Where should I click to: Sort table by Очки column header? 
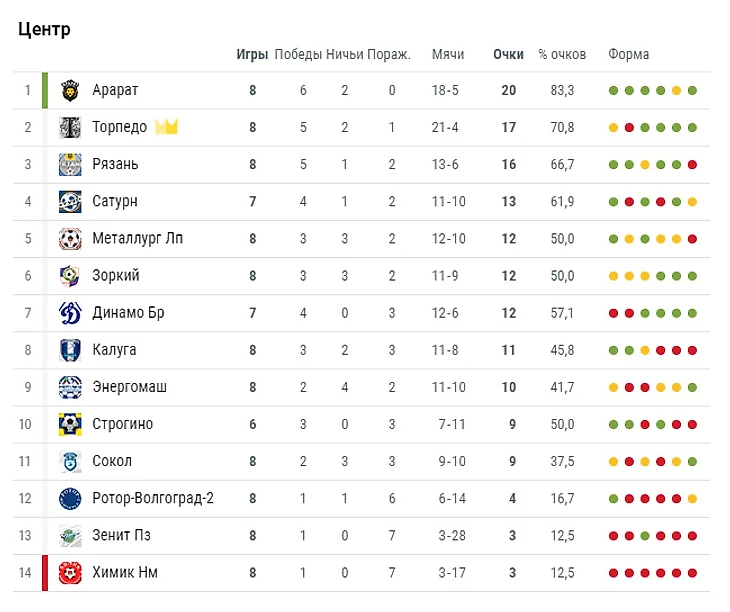tap(508, 54)
